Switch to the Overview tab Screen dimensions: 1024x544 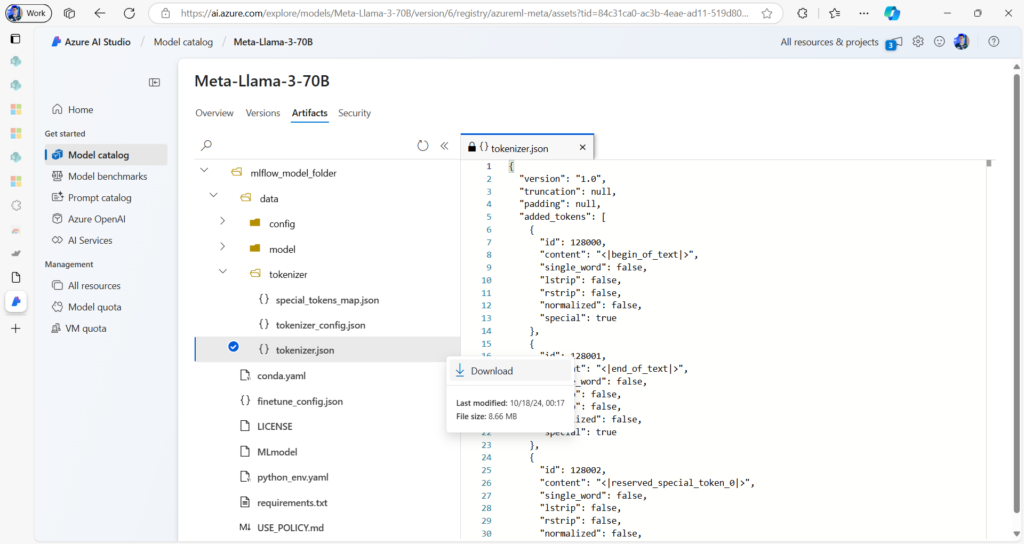[x=214, y=113]
